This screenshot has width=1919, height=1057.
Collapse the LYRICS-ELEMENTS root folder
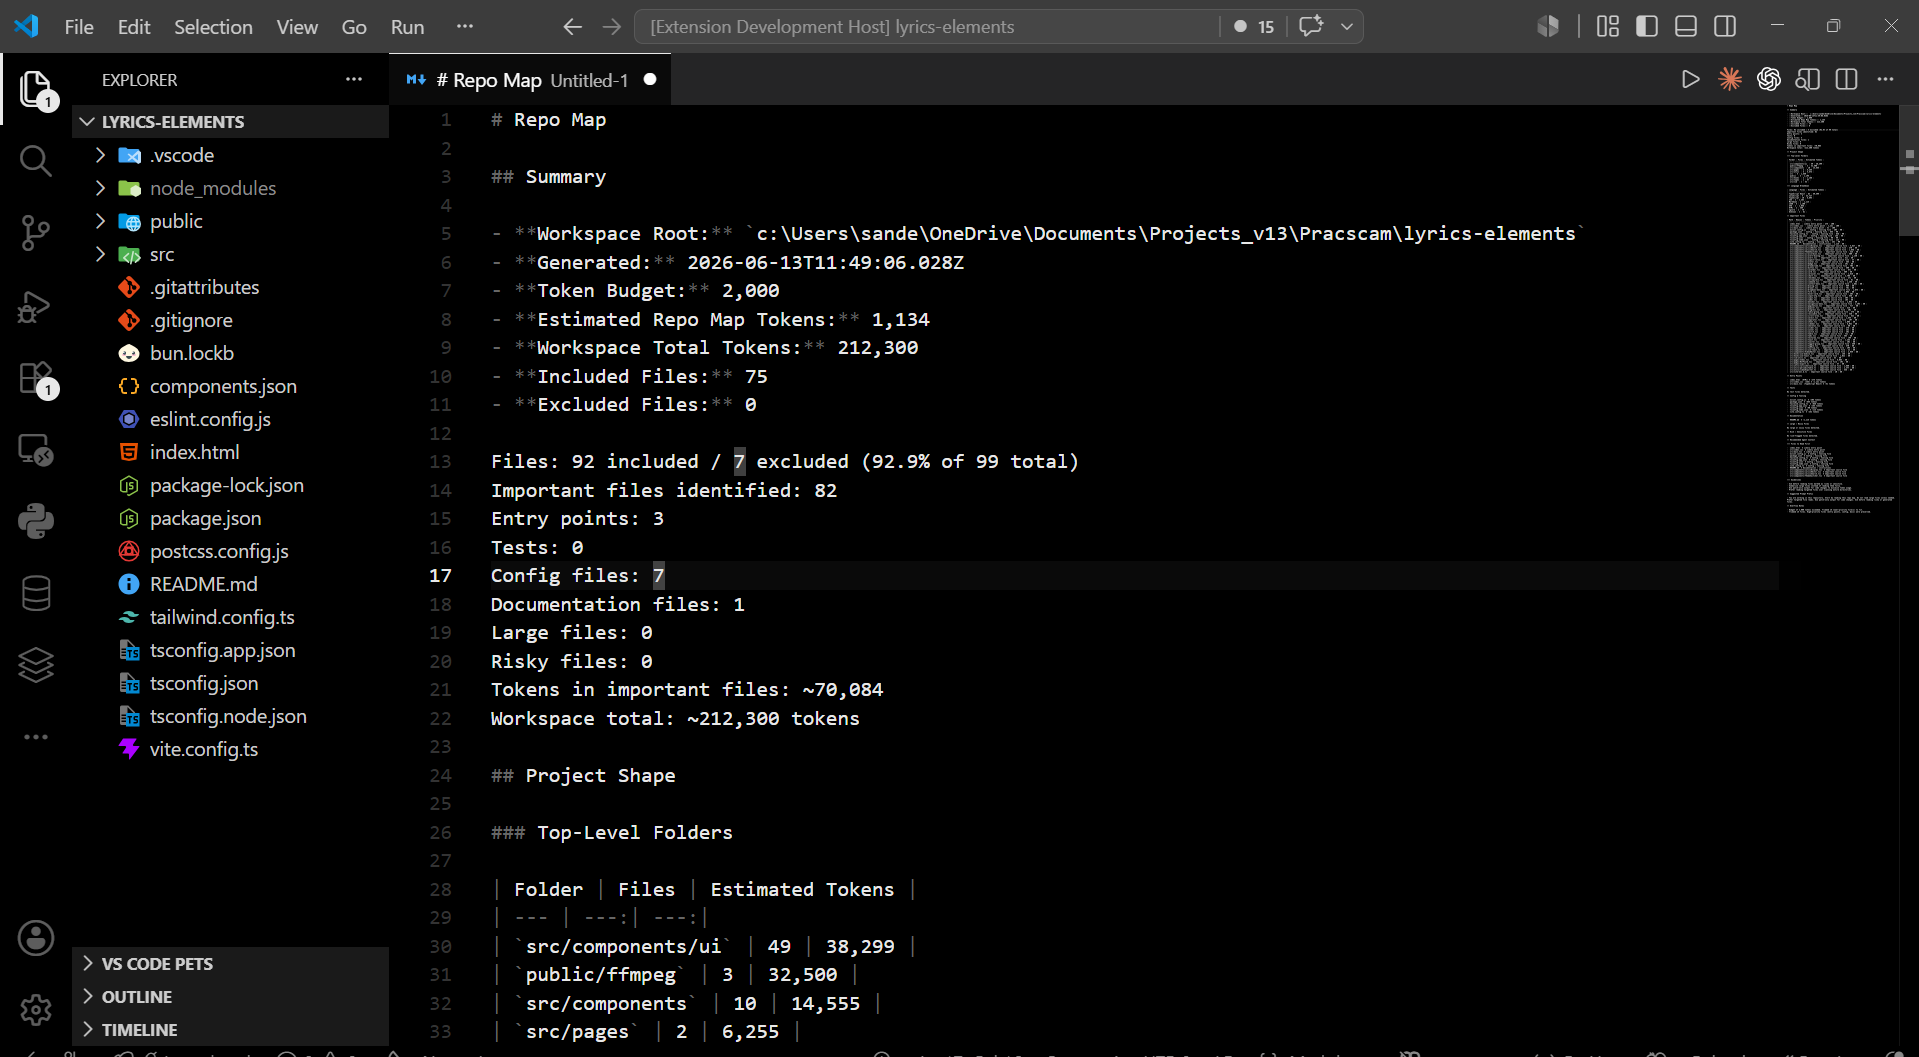point(230,122)
